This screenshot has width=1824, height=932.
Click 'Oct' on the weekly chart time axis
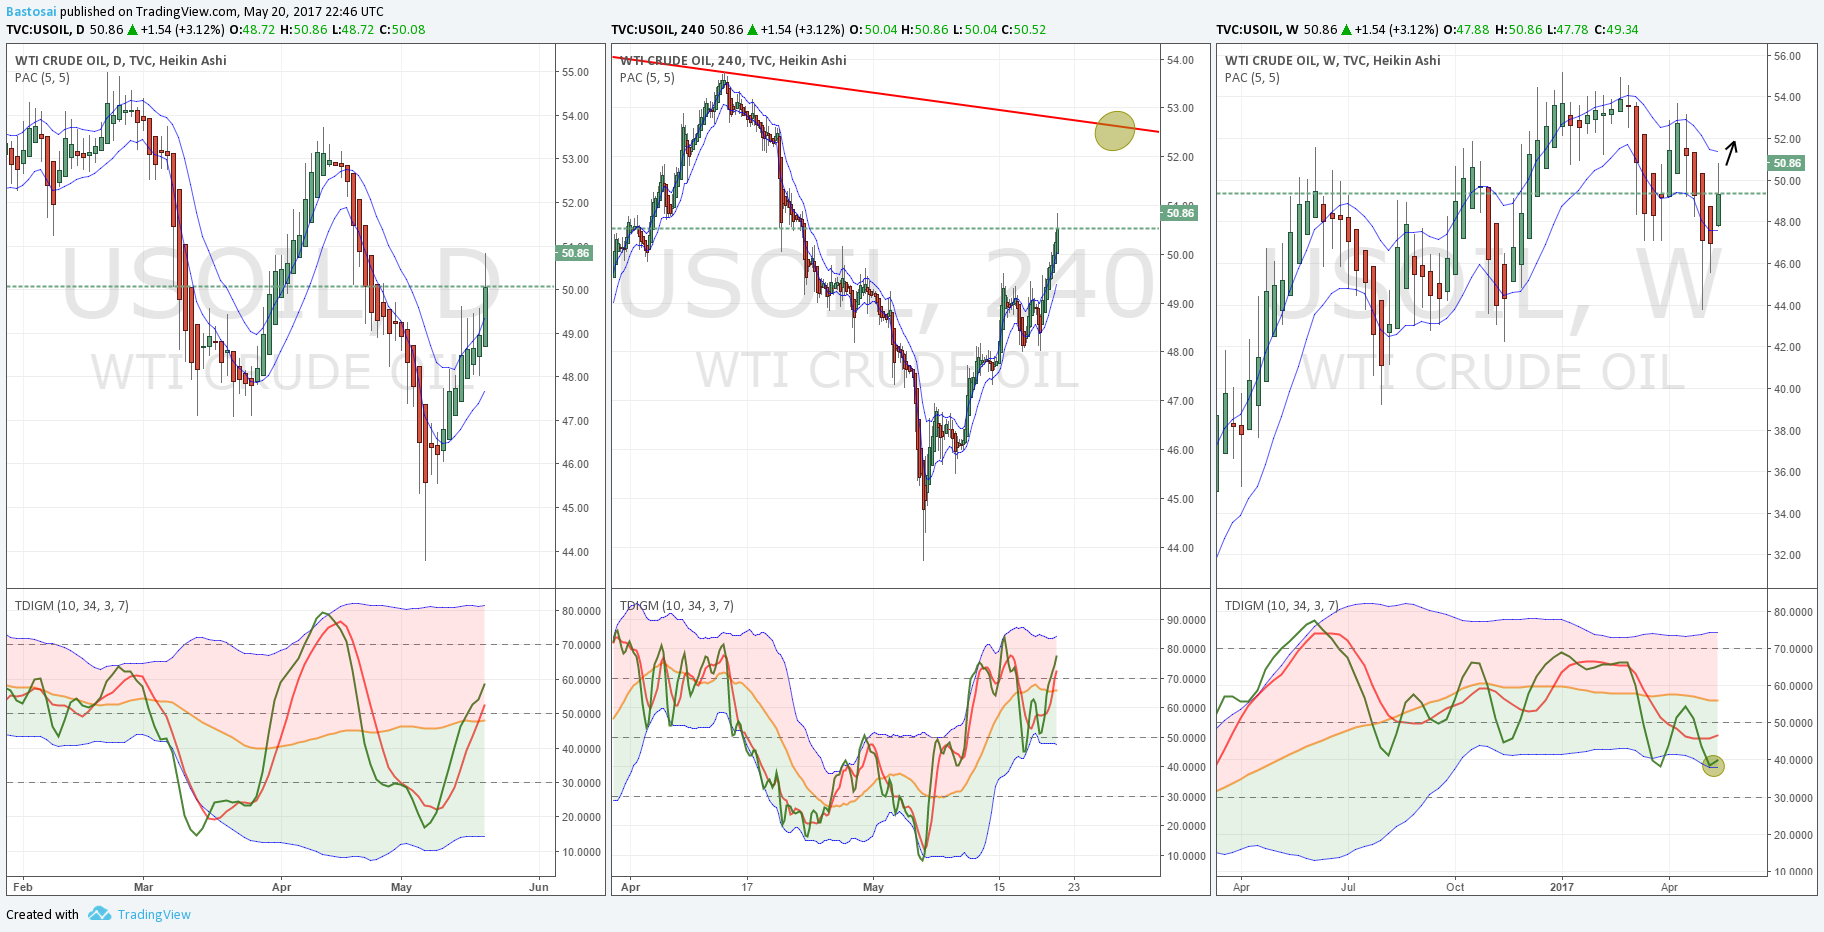pyautogui.click(x=1455, y=887)
